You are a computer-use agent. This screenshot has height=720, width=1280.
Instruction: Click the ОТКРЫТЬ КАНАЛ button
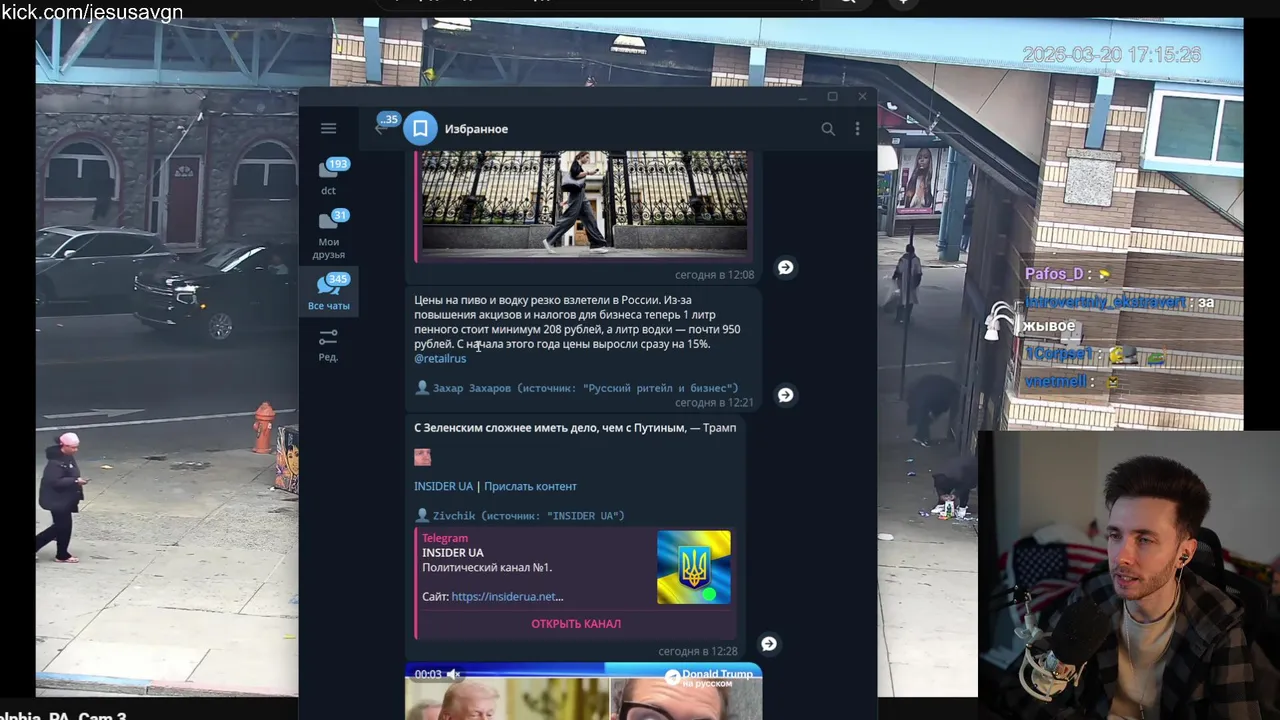pyautogui.click(x=576, y=624)
